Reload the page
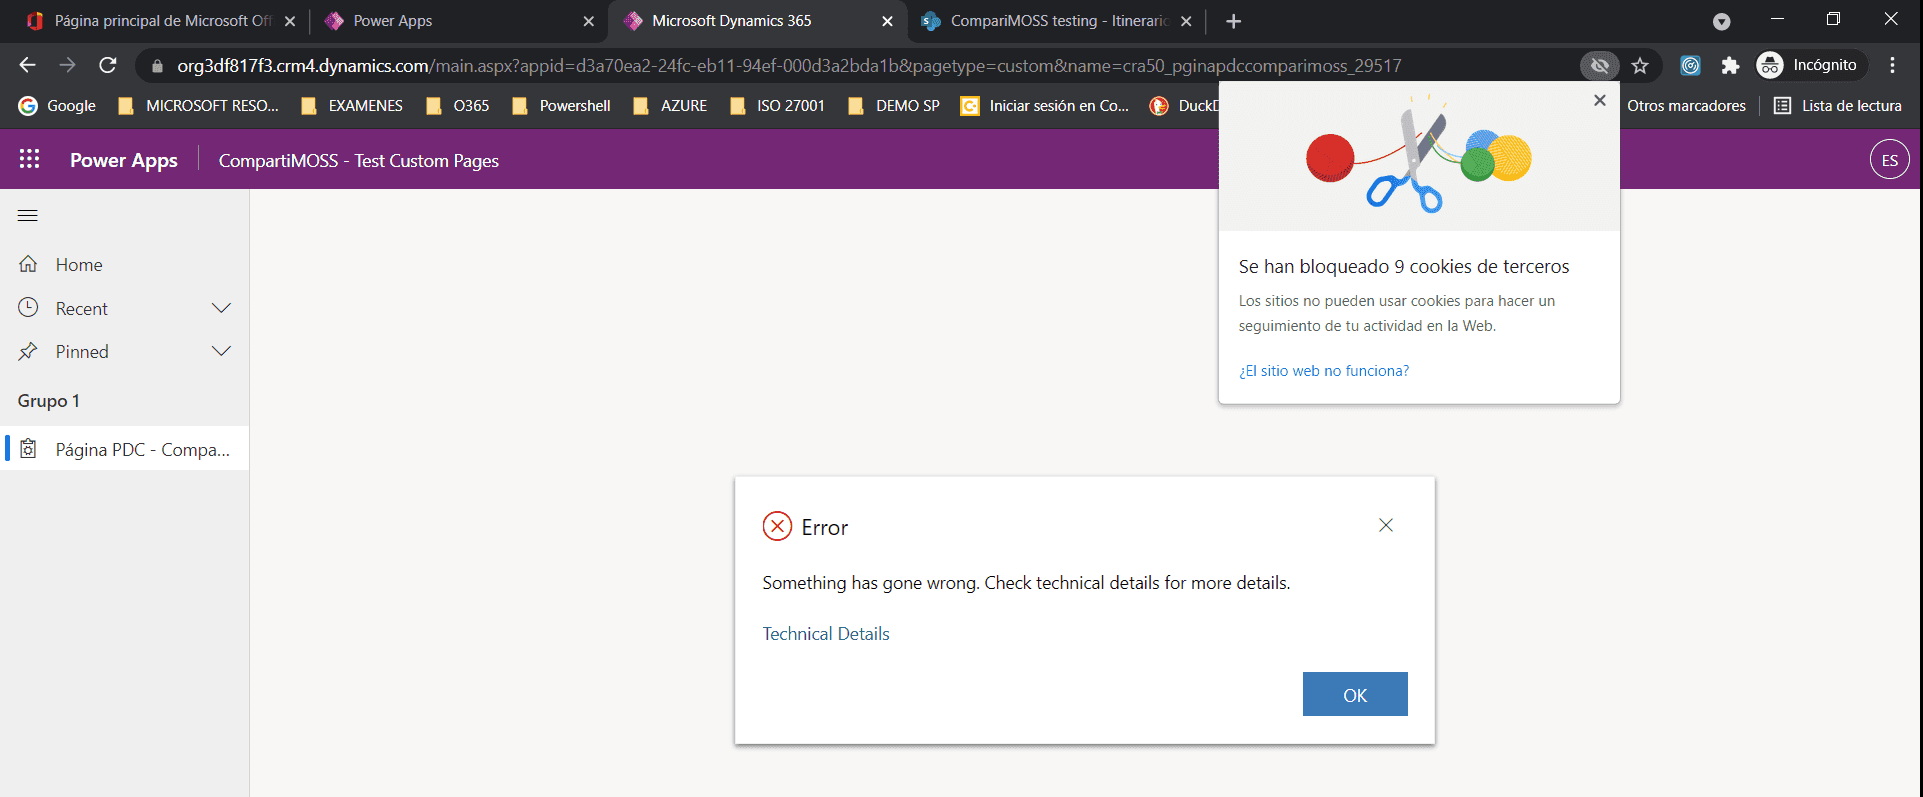Screen dimensions: 1923x797 pyautogui.click(x=108, y=65)
